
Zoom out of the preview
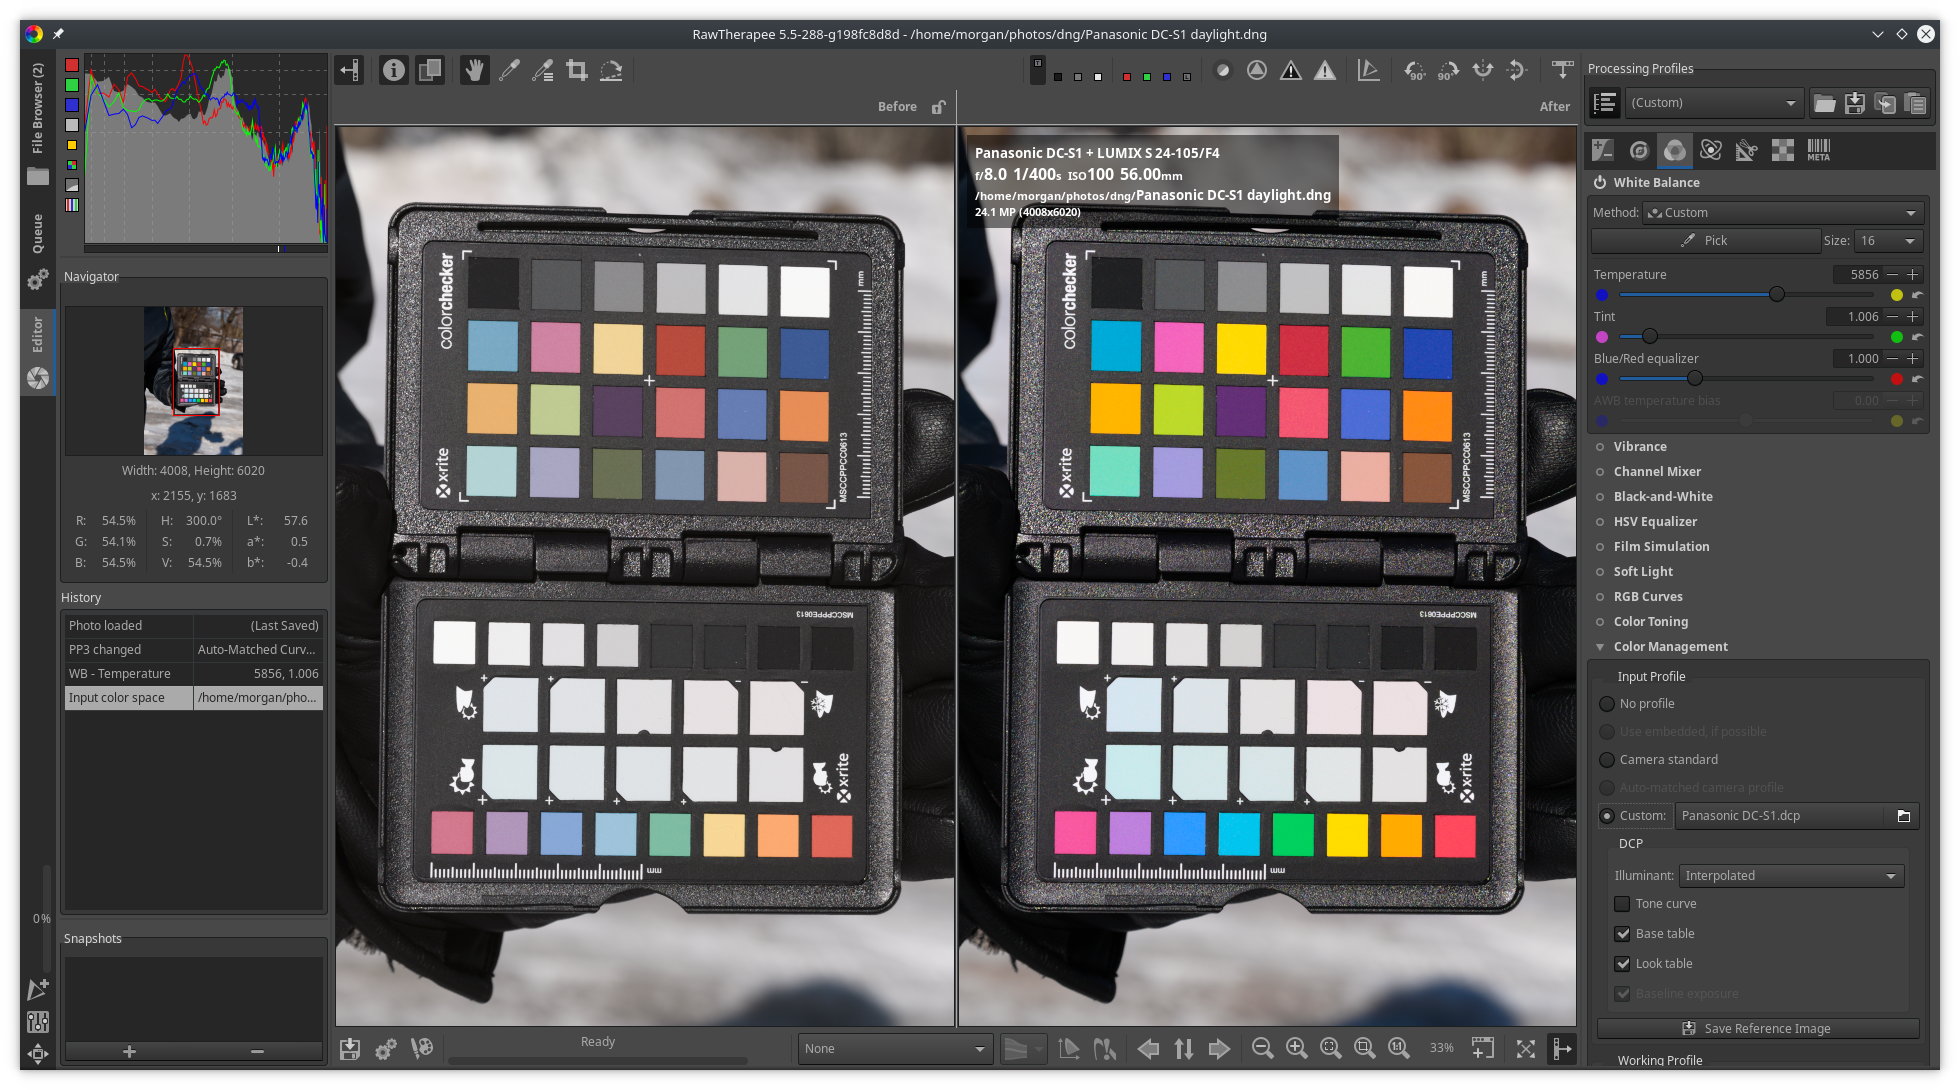(x=1263, y=1048)
